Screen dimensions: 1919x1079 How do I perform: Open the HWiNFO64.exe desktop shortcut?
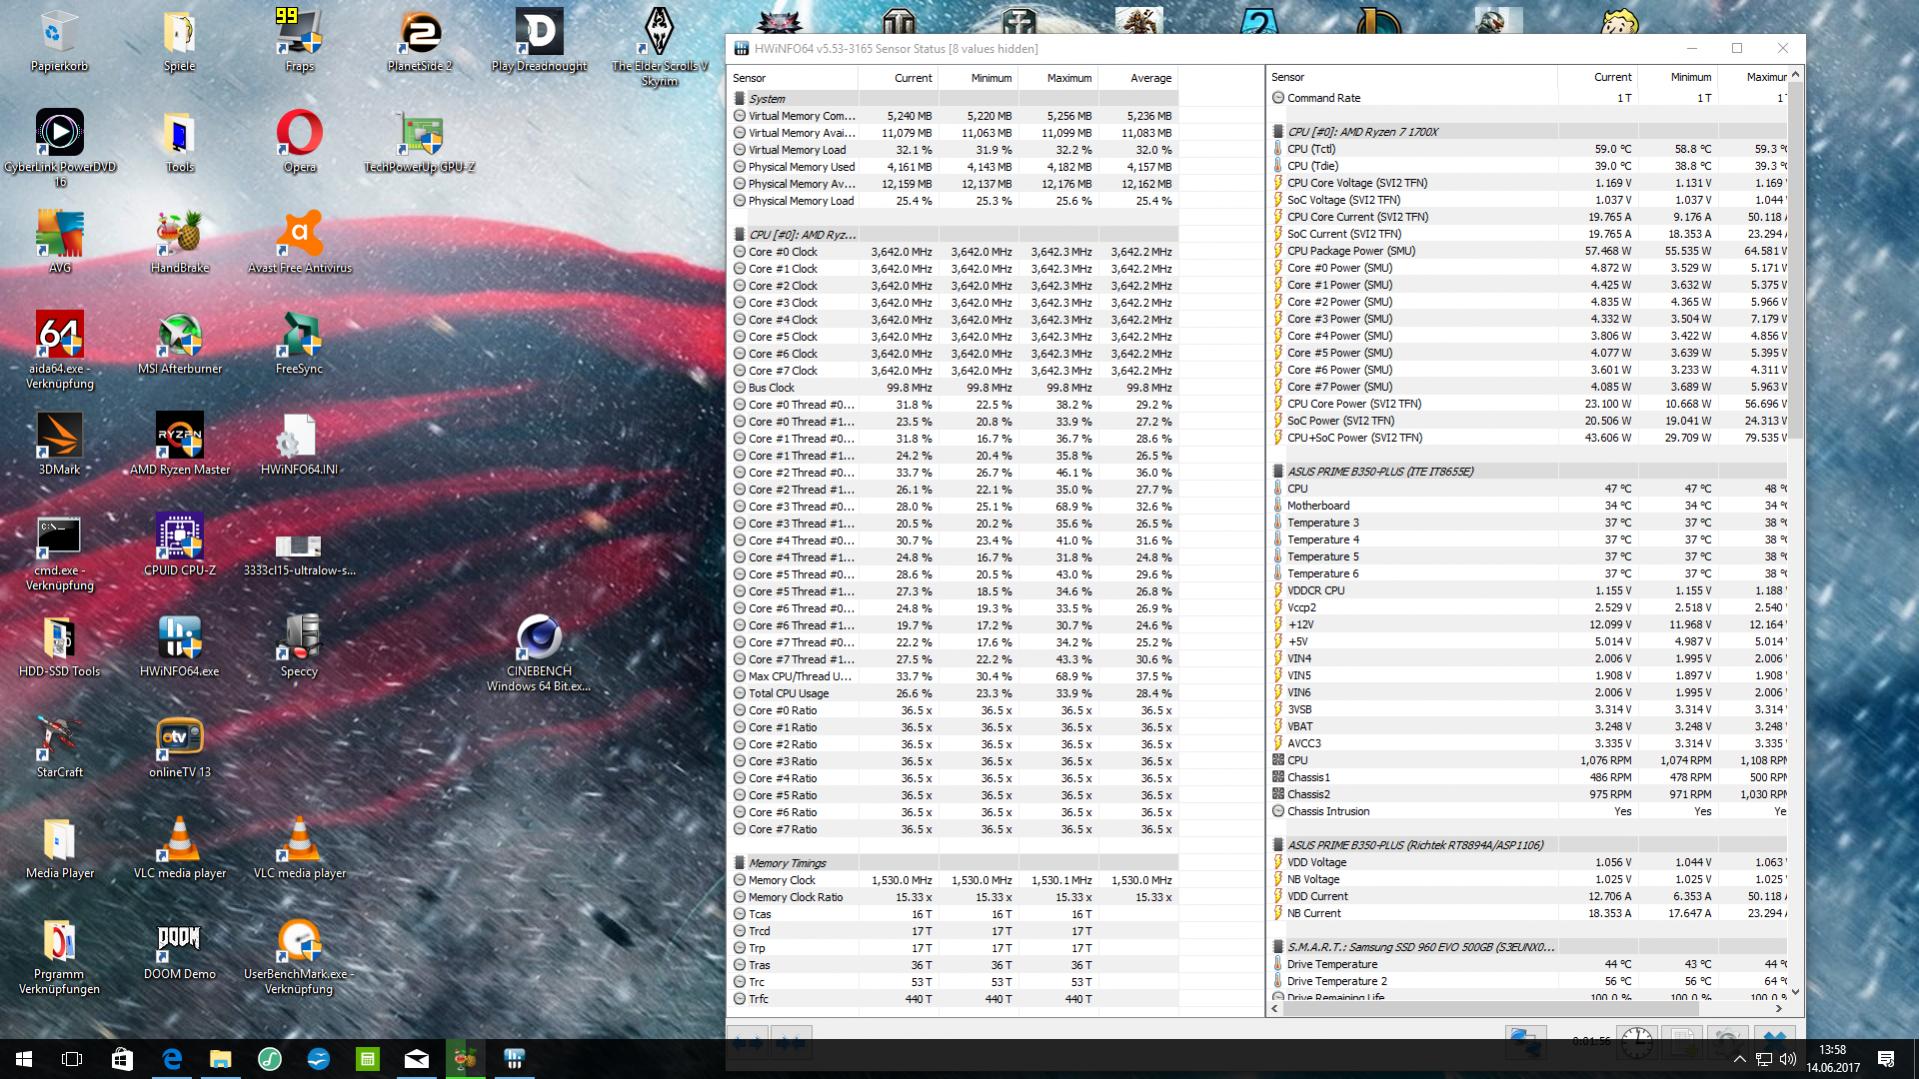click(x=179, y=647)
